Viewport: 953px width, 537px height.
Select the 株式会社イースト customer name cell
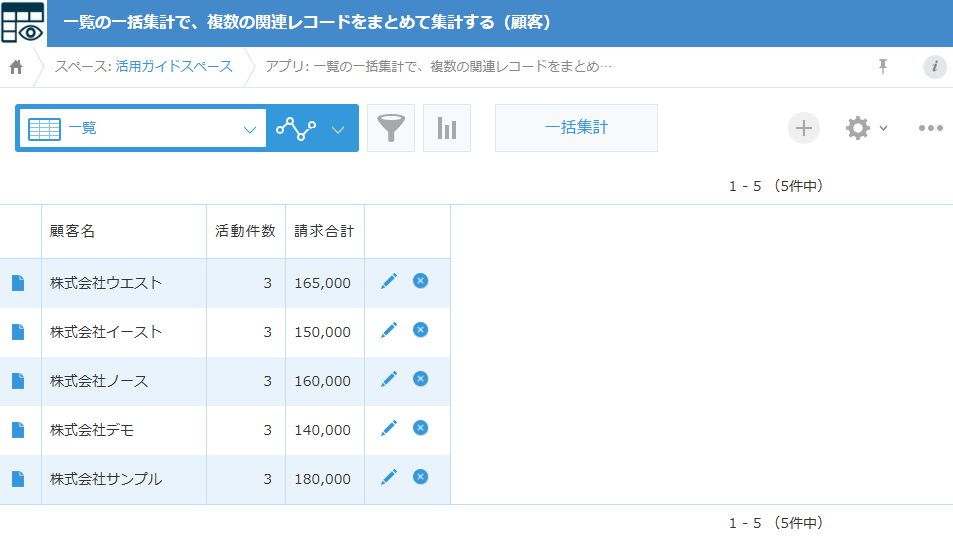click(x=124, y=332)
